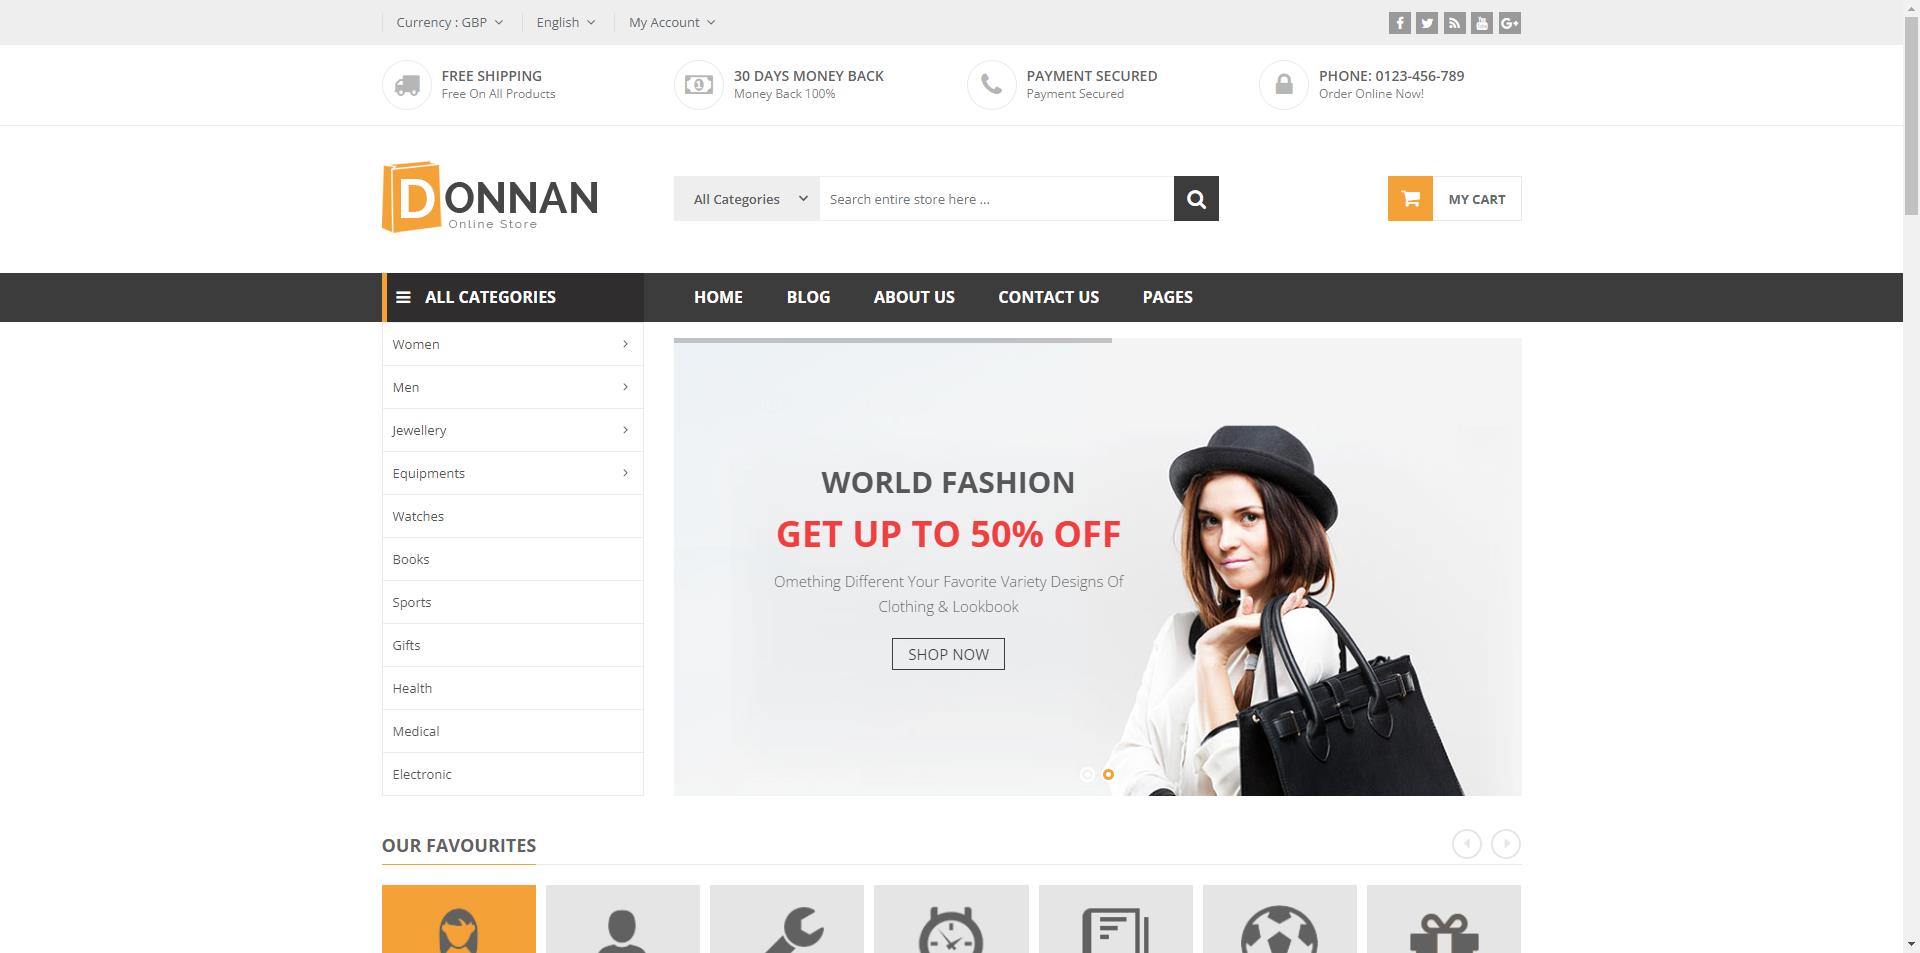1920x953 pixels.
Task: Browse the Medical category
Action: (x=513, y=731)
